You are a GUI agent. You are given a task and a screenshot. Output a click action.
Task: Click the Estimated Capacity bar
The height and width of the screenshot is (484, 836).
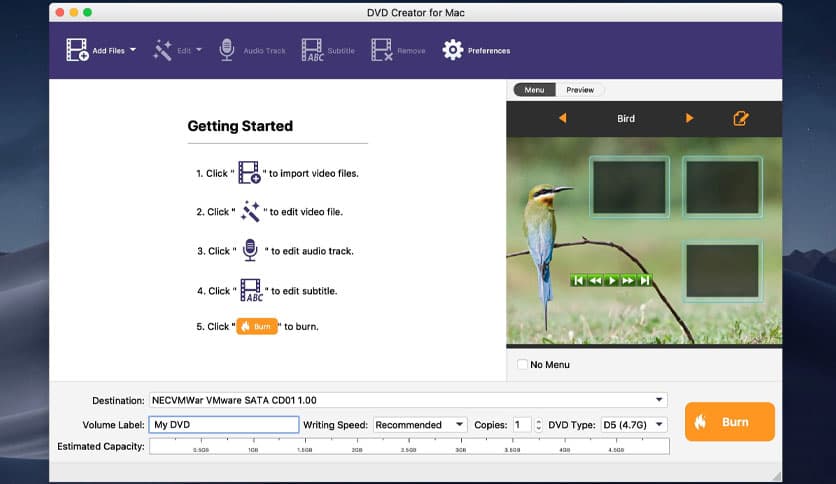coord(409,446)
